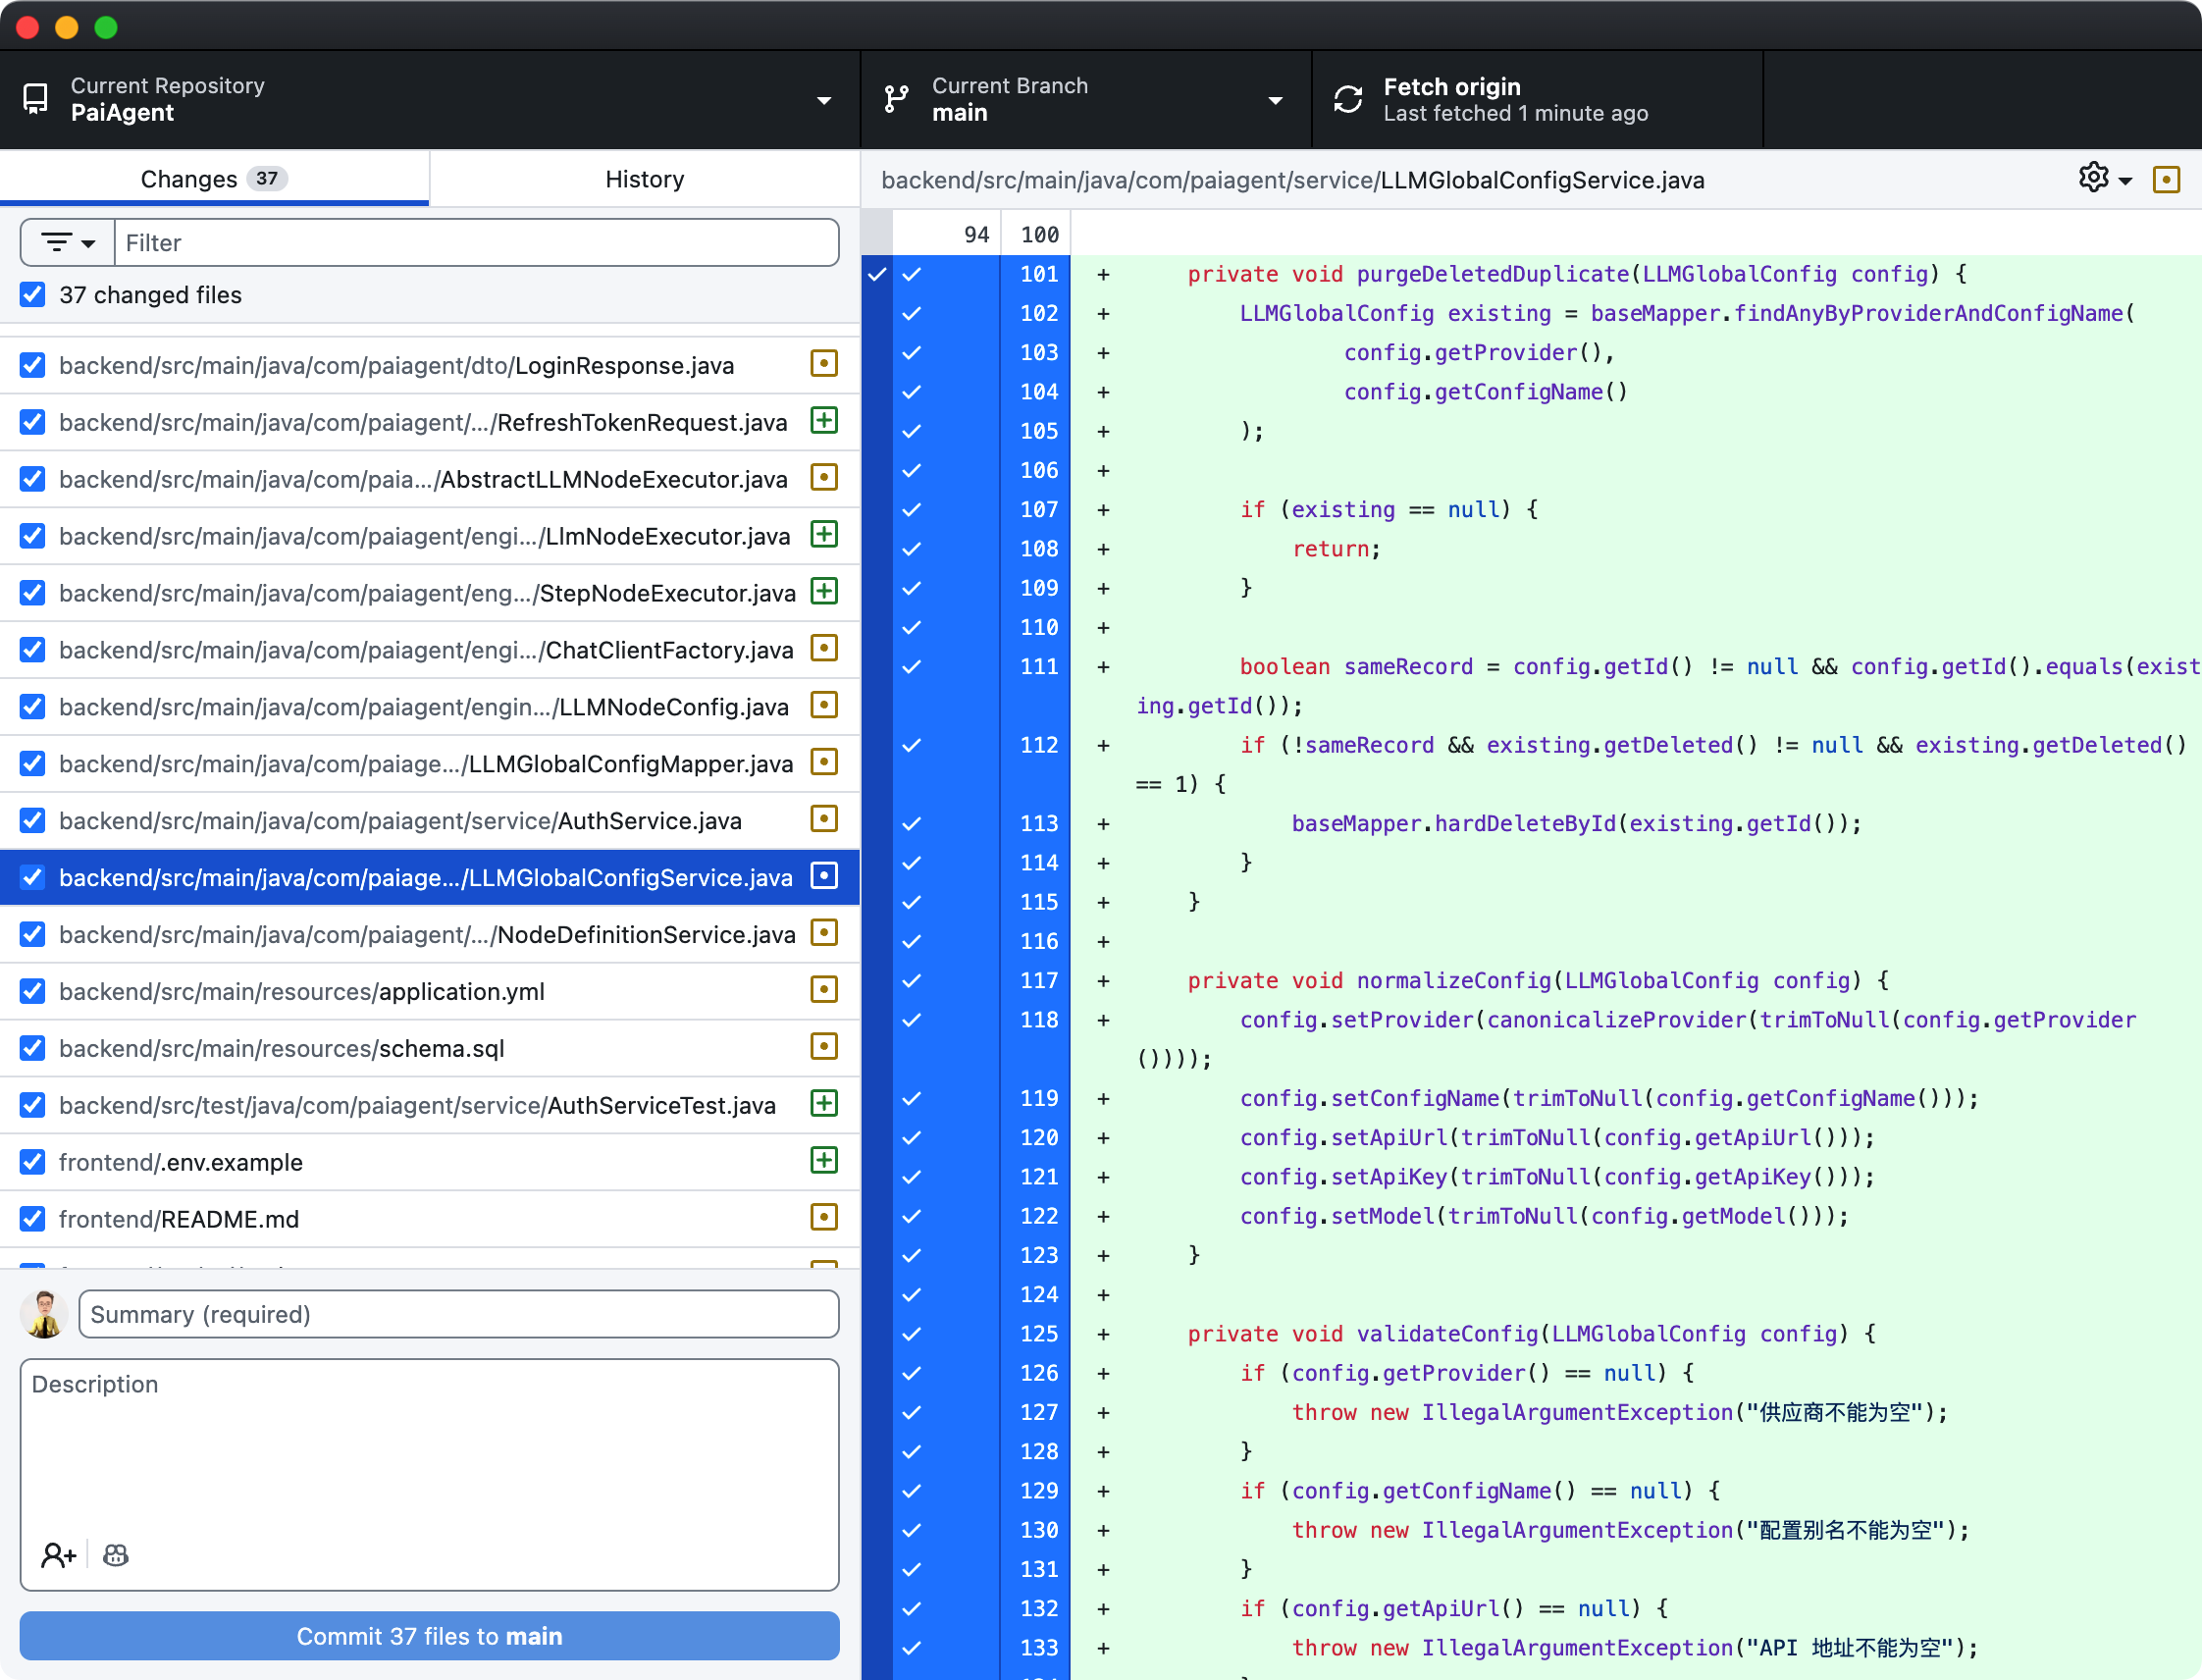The height and width of the screenshot is (1680, 2202).
Task: Open the diff settings gear icon
Action: click(2093, 178)
